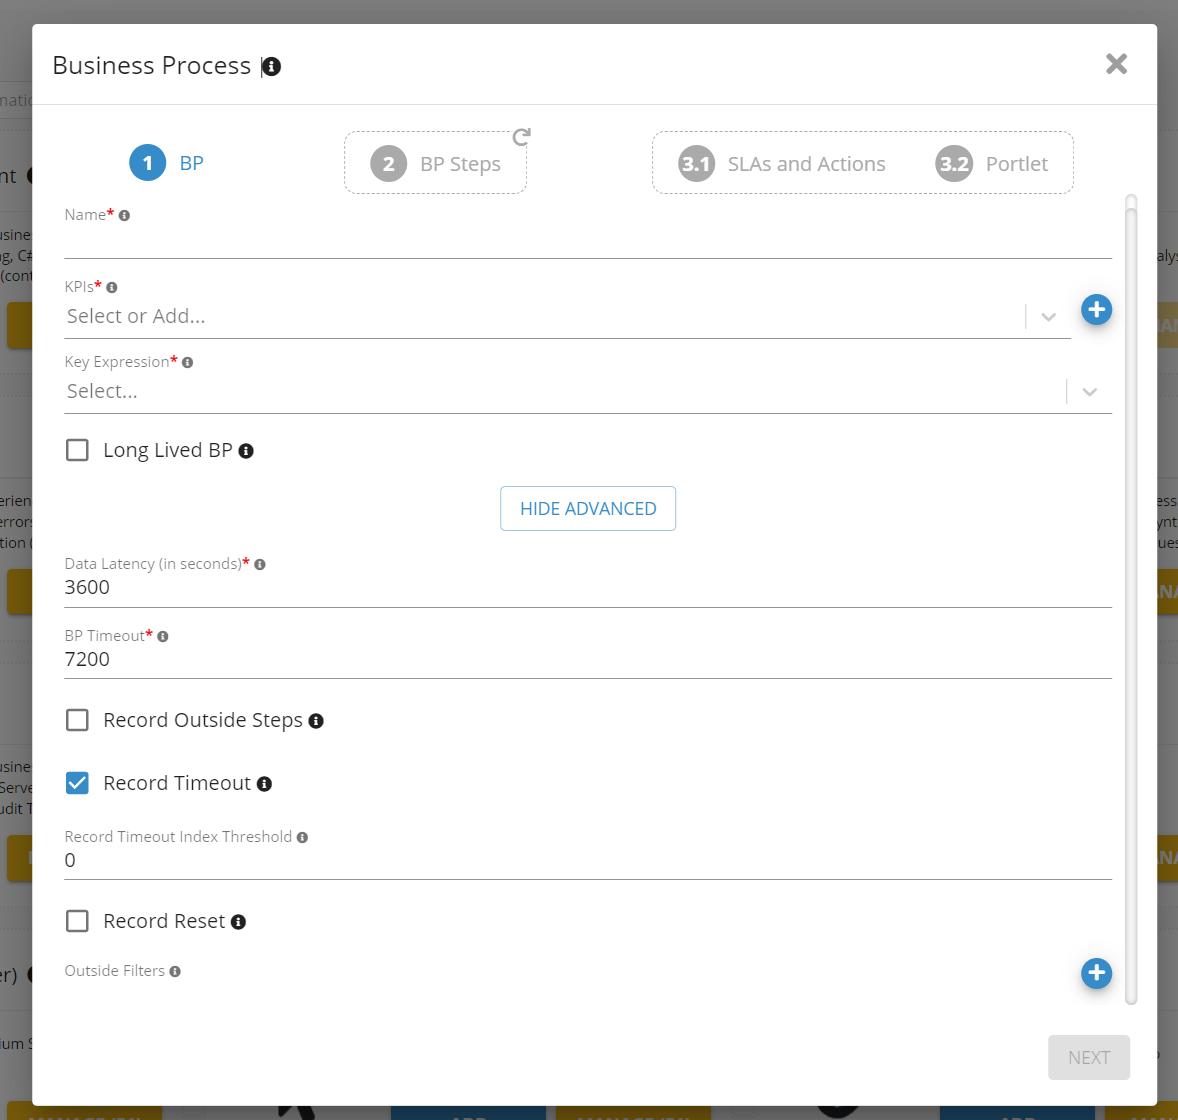Image resolution: width=1178 pixels, height=1120 pixels.
Task: Expand the KPIs dropdown arrow
Action: (x=1048, y=317)
